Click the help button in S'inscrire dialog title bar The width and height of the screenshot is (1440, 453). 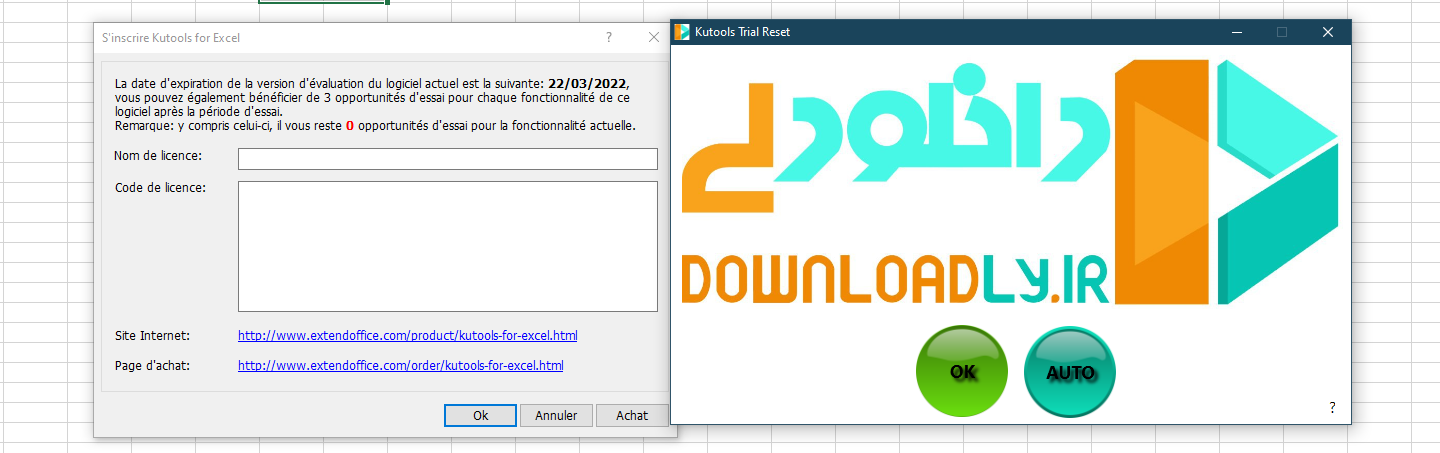(609, 37)
